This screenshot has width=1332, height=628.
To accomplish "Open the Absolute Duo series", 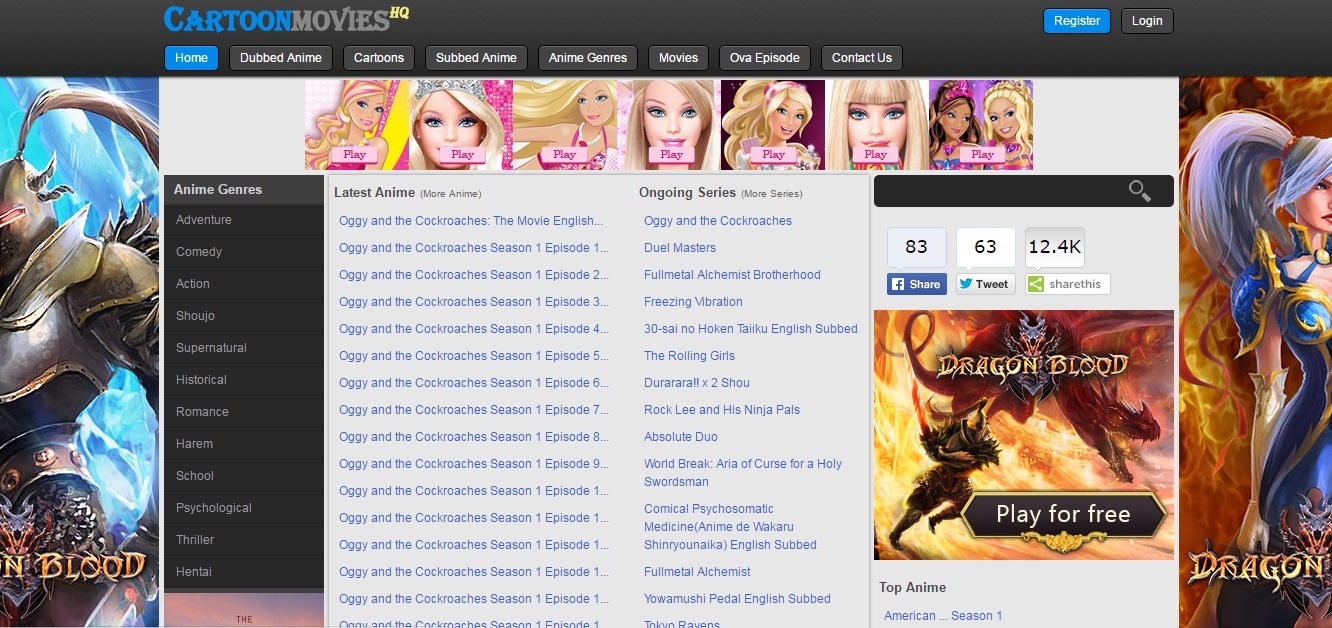I will pyautogui.click(x=681, y=437).
